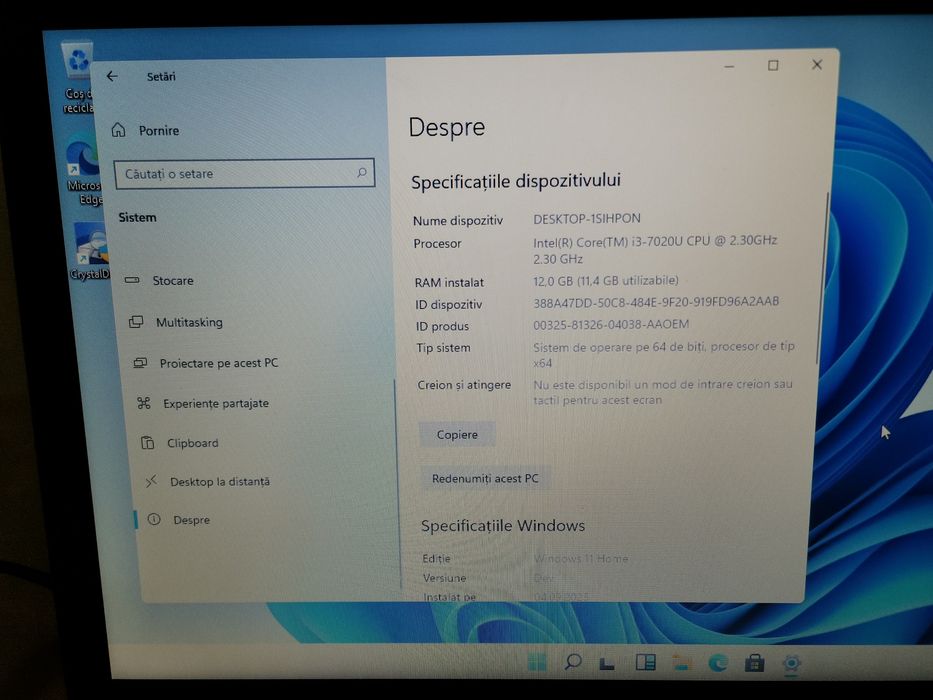
Task: Click the Specificațiile Windows heading
Action: (x=503, y=526)
